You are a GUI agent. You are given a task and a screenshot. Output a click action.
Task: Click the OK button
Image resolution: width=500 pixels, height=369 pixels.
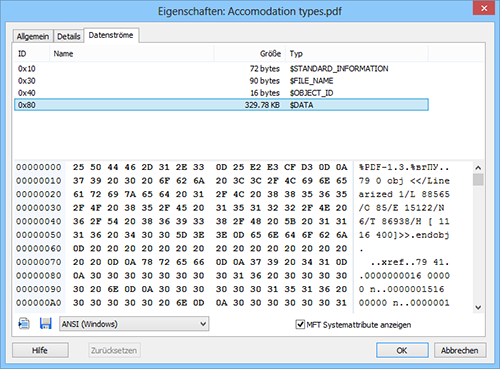point(402,350)
